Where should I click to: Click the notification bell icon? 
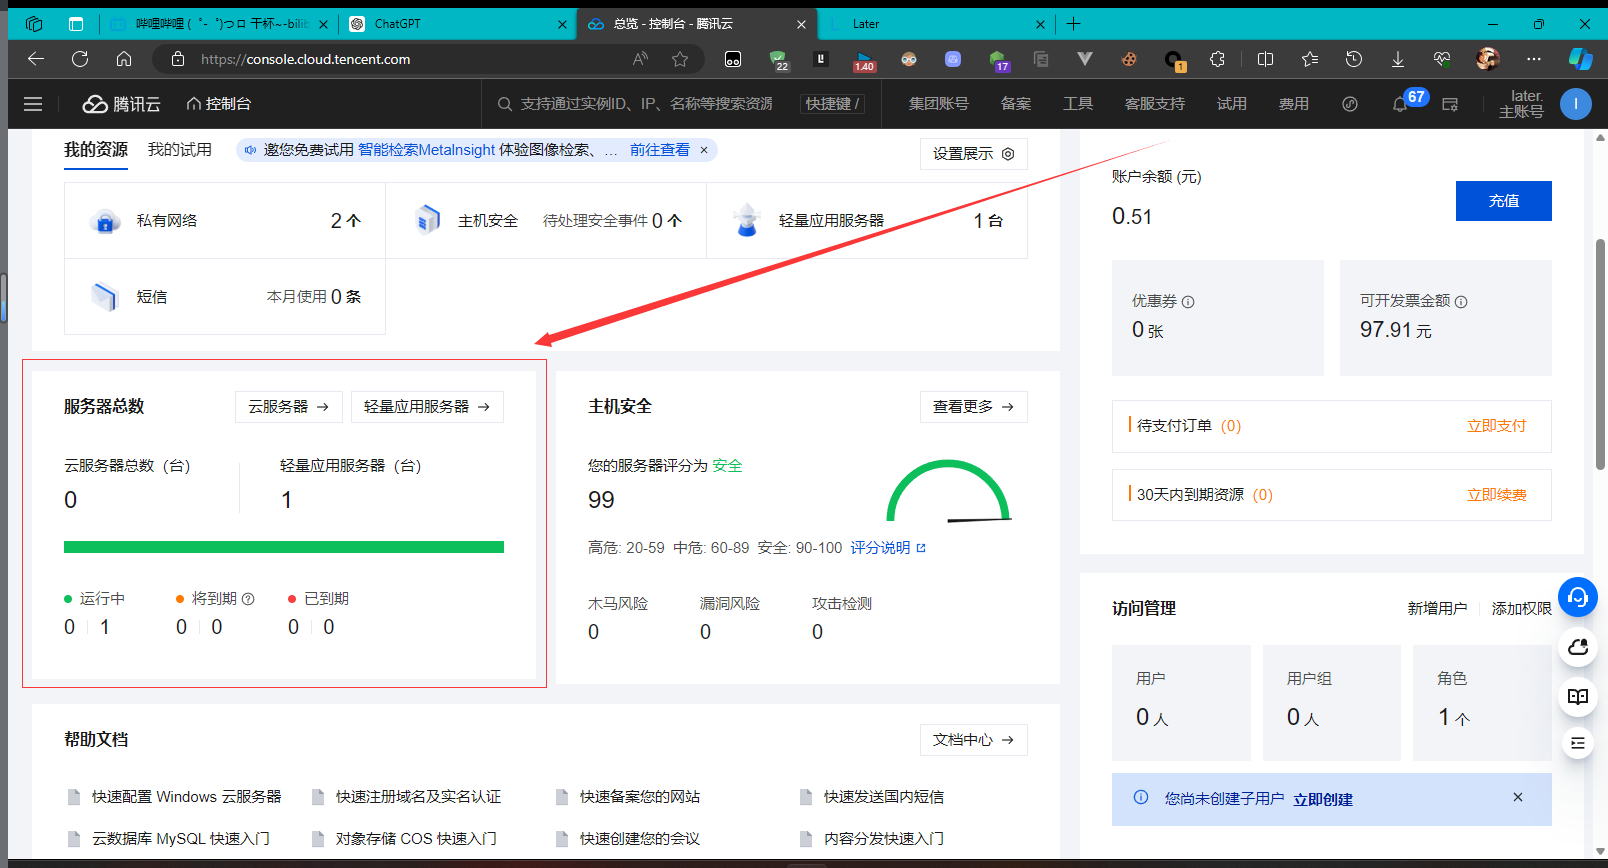coord(1400,104)
